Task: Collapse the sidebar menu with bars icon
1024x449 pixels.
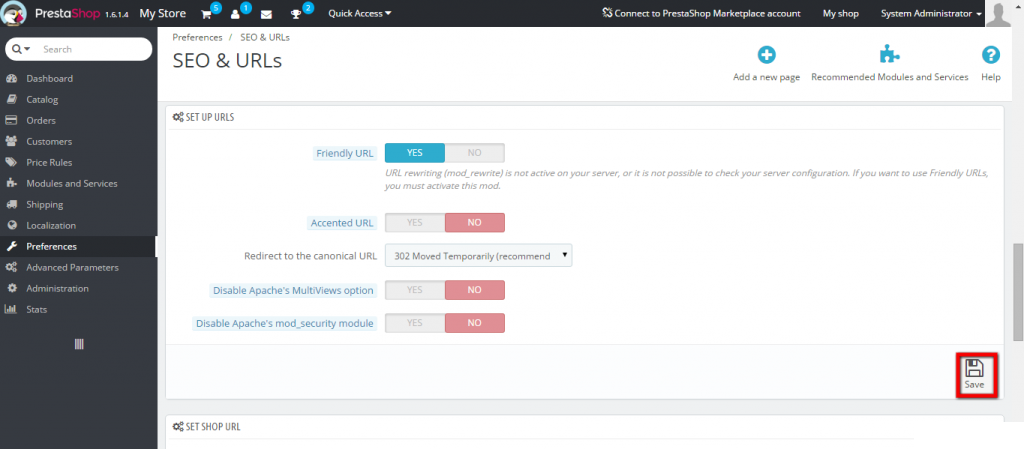Action: point(79,345)
